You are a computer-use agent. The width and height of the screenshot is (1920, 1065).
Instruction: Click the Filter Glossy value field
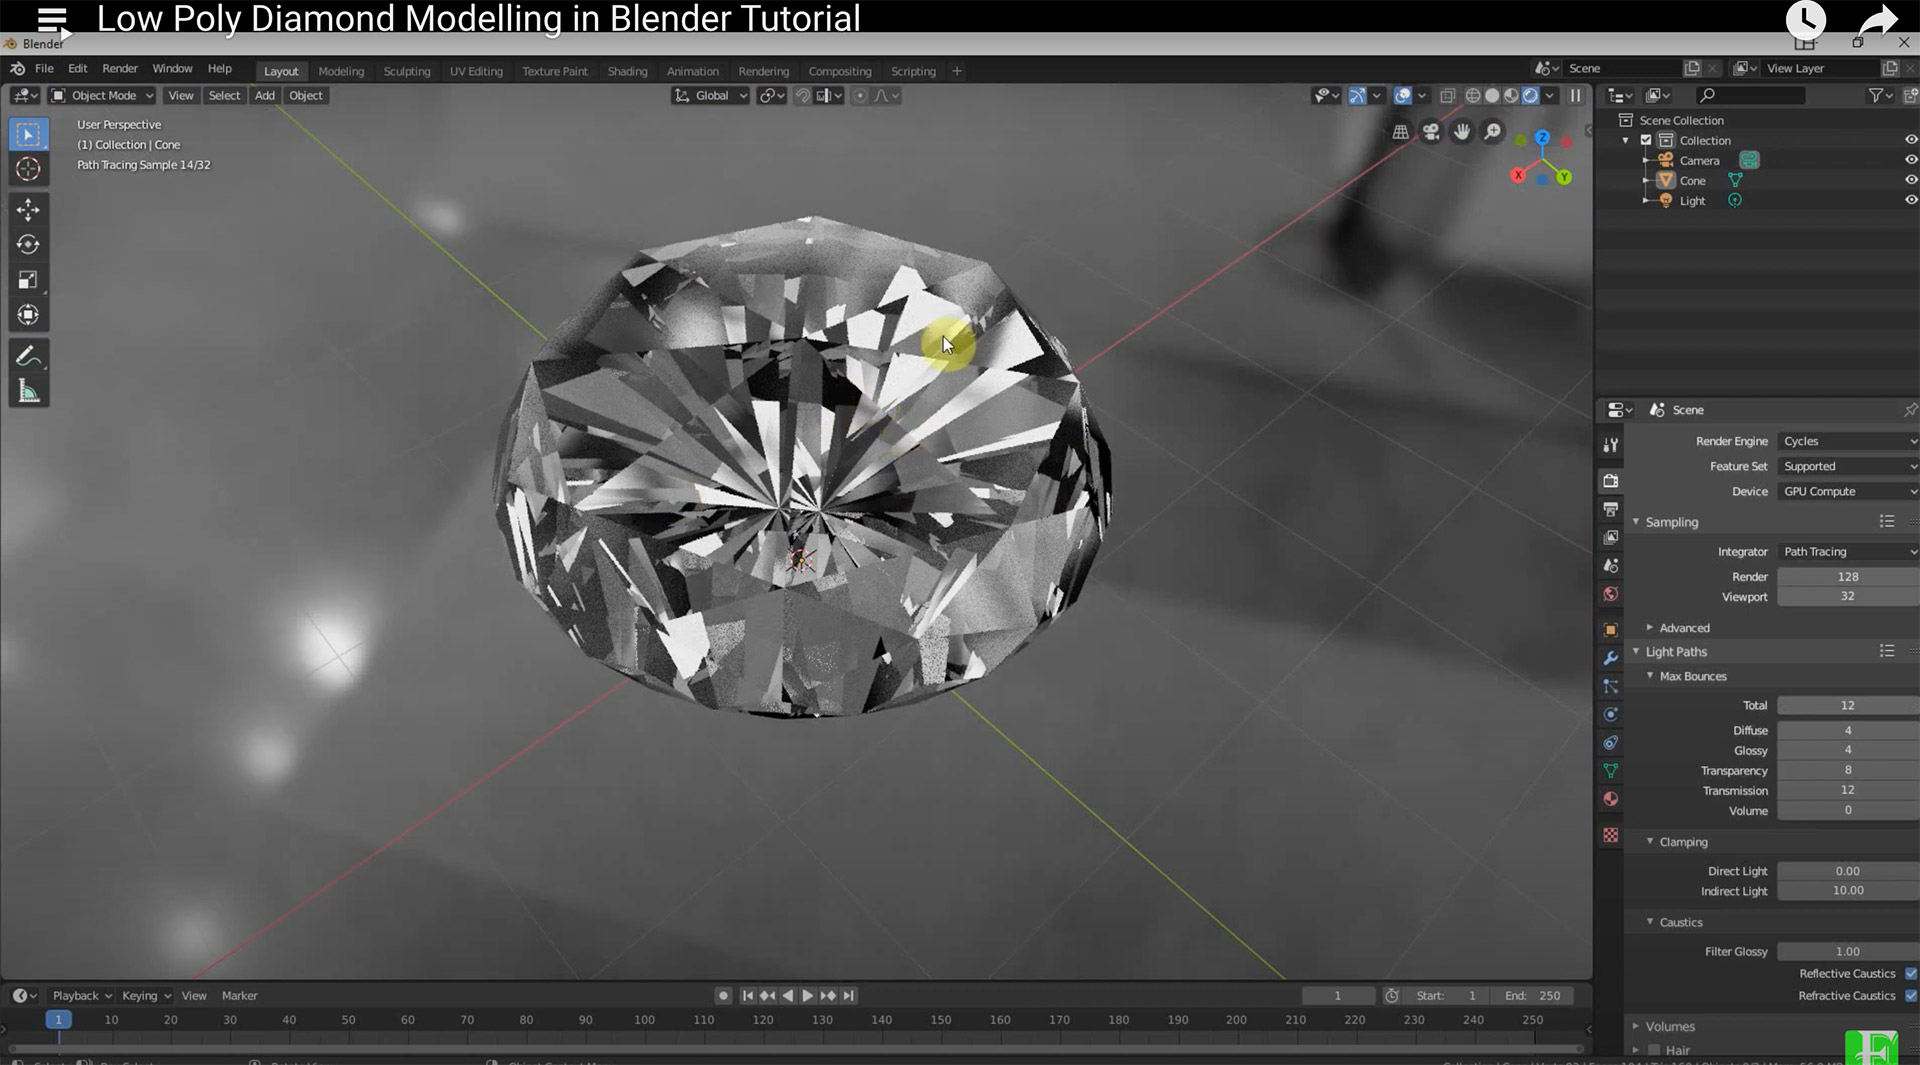click(x=1848, y=952)
